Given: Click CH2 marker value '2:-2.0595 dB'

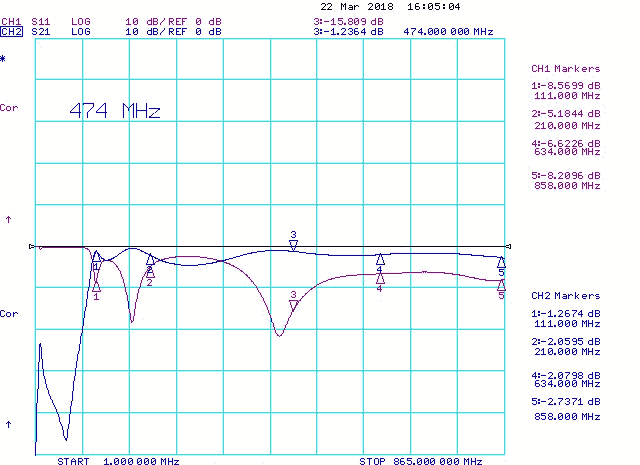Looking at the screenshot, I should [x=566, y=342].
